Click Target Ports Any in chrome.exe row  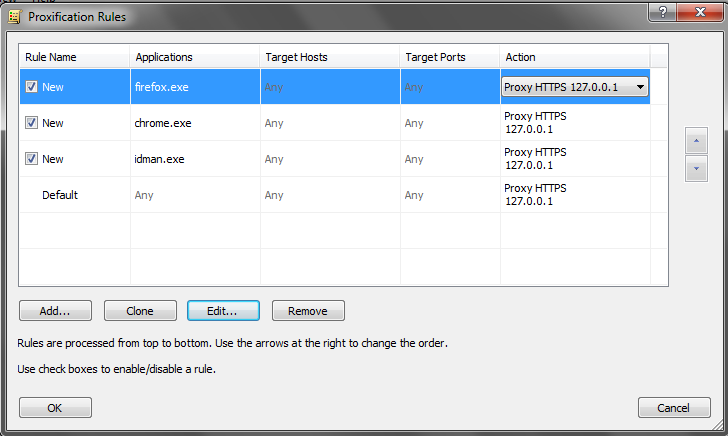[414, 123]
